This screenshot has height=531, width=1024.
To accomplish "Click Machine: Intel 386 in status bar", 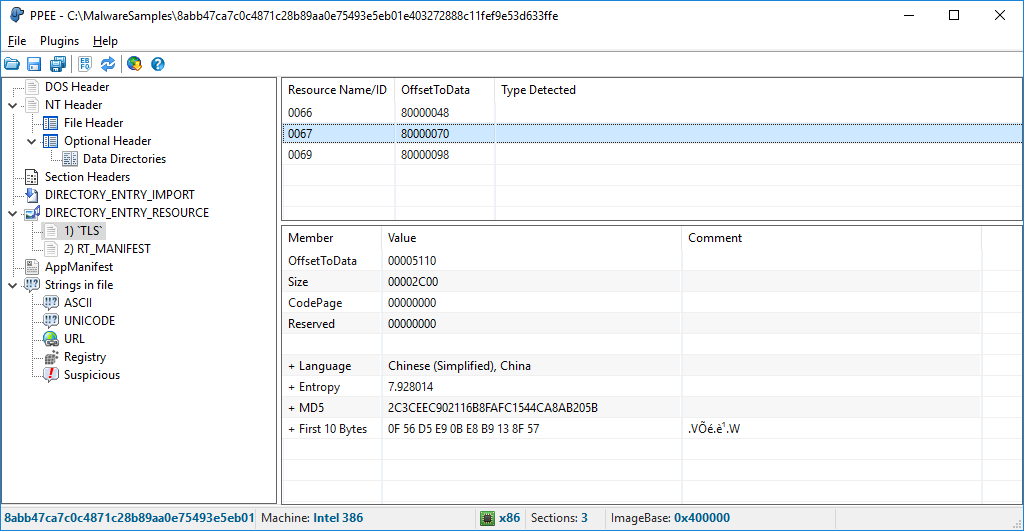I will tap(312, 519).
